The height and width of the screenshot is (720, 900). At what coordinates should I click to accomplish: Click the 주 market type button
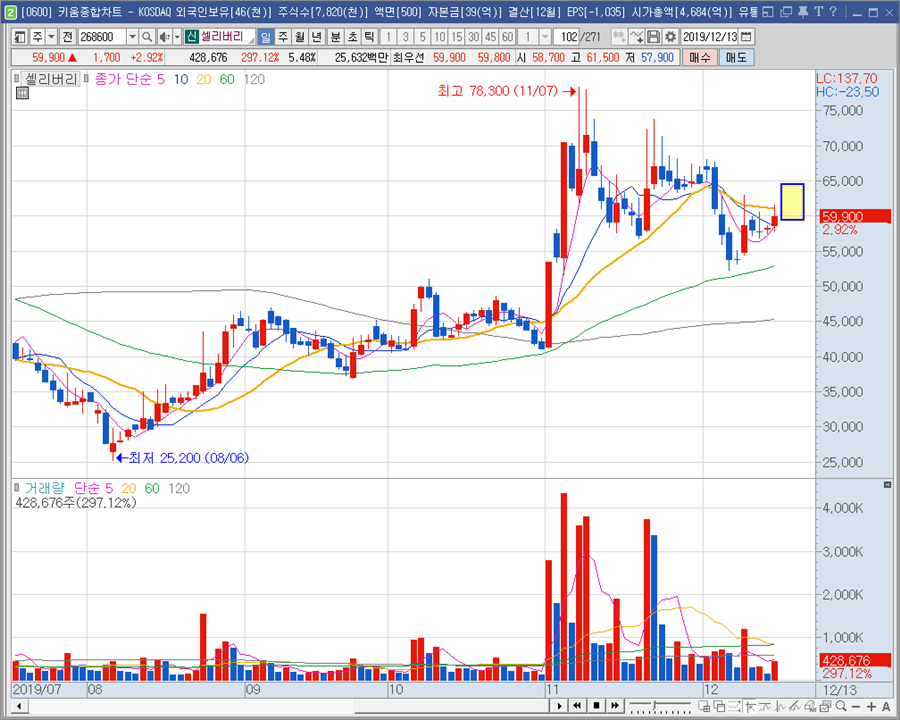[37, 37]
